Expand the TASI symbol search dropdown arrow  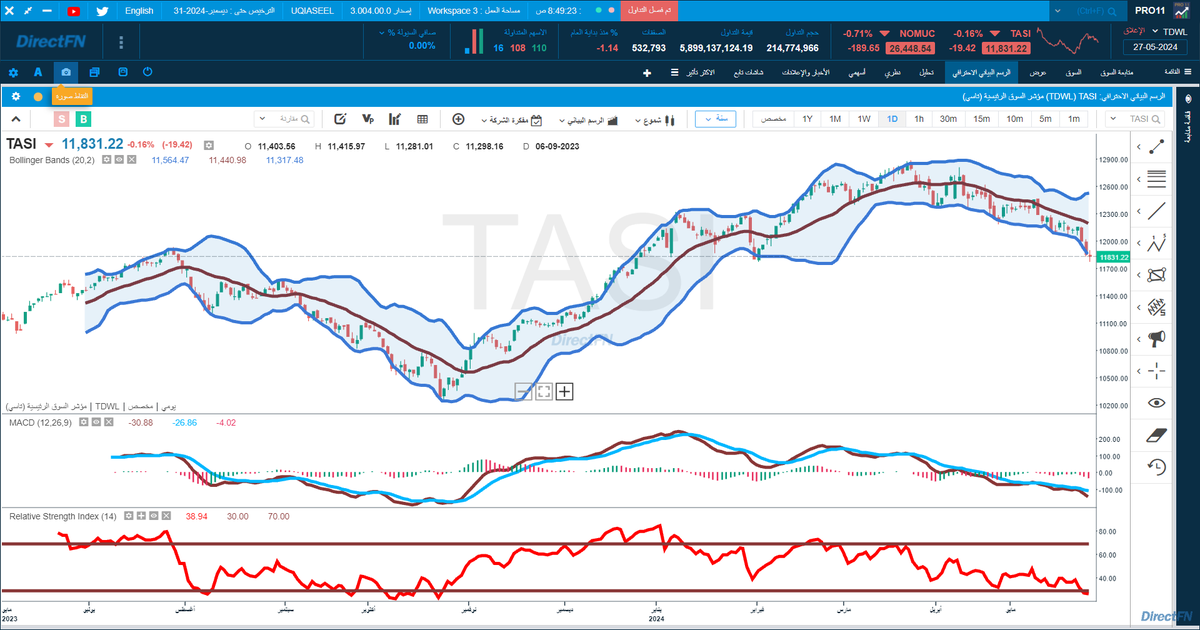1114,119
